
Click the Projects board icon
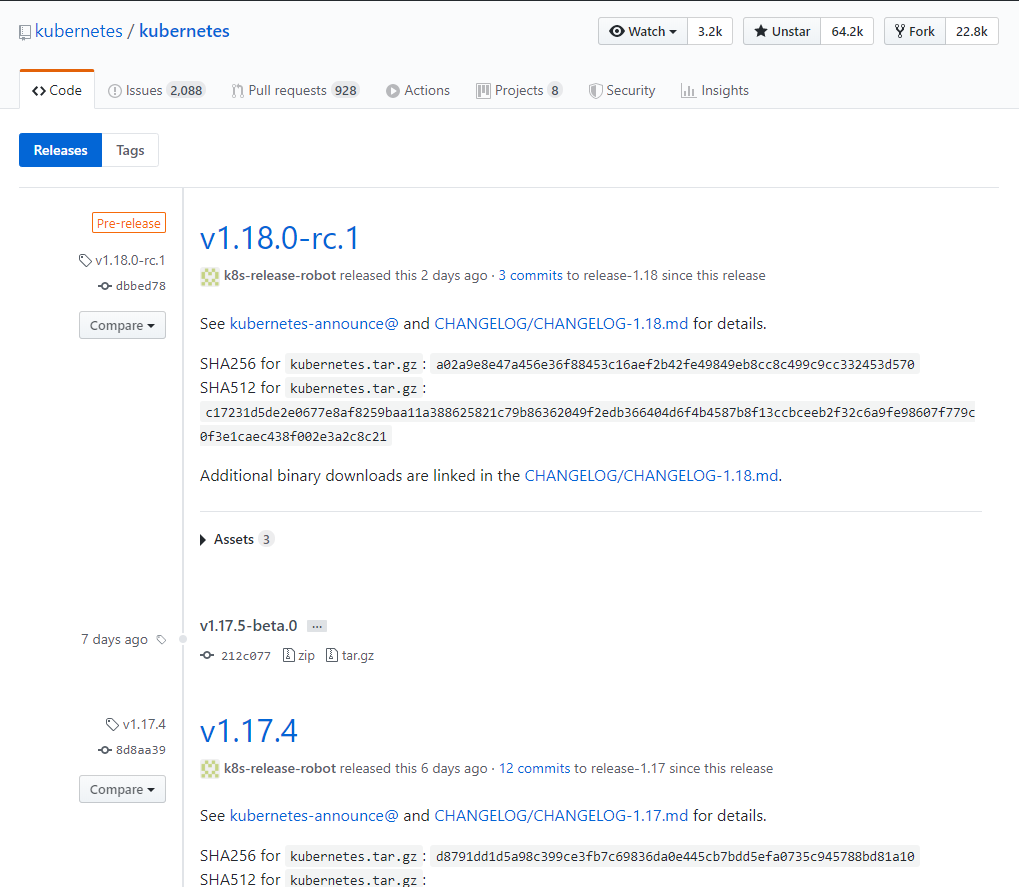(x=483, y=91)
